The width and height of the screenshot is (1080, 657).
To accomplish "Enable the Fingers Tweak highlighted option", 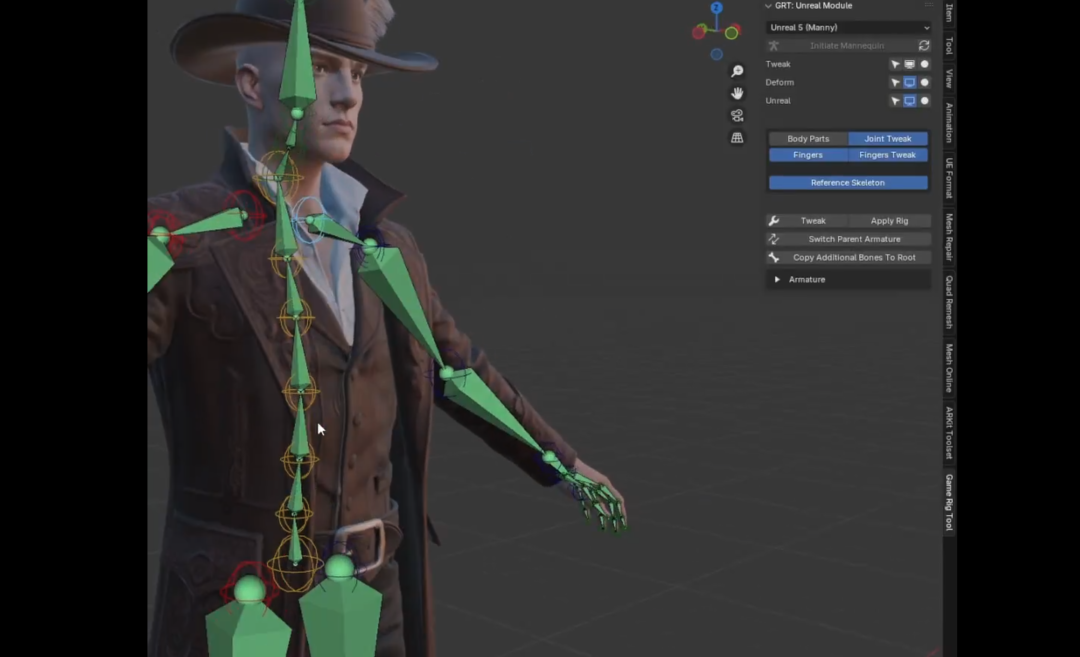I will point(888,155).
